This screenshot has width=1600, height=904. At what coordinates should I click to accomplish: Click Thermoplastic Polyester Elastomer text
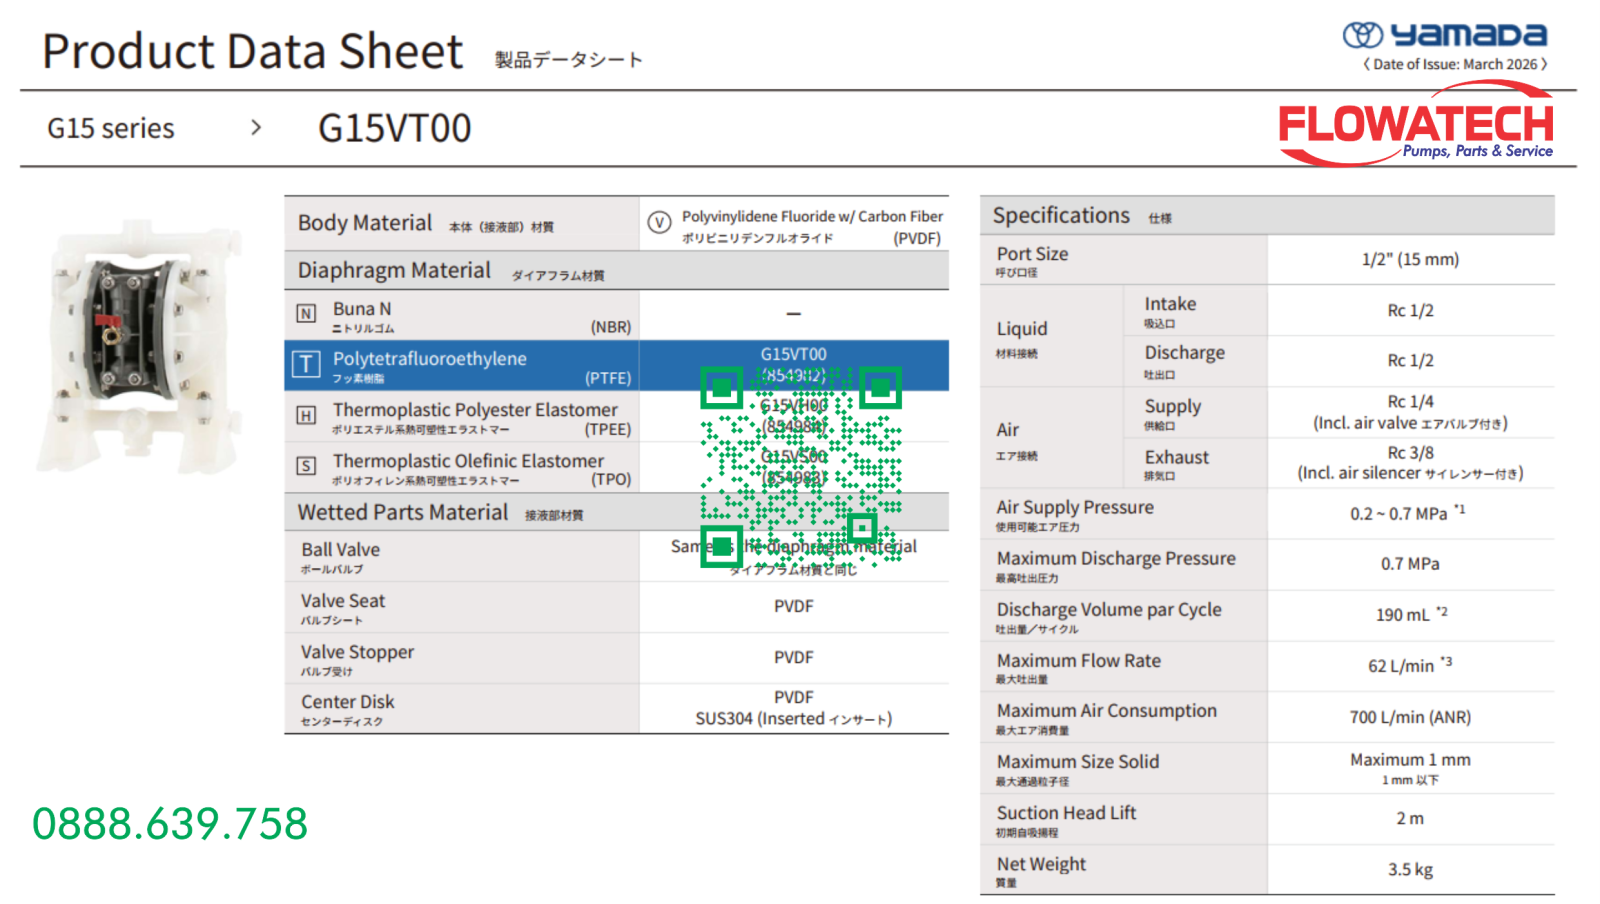coord(475,410)
